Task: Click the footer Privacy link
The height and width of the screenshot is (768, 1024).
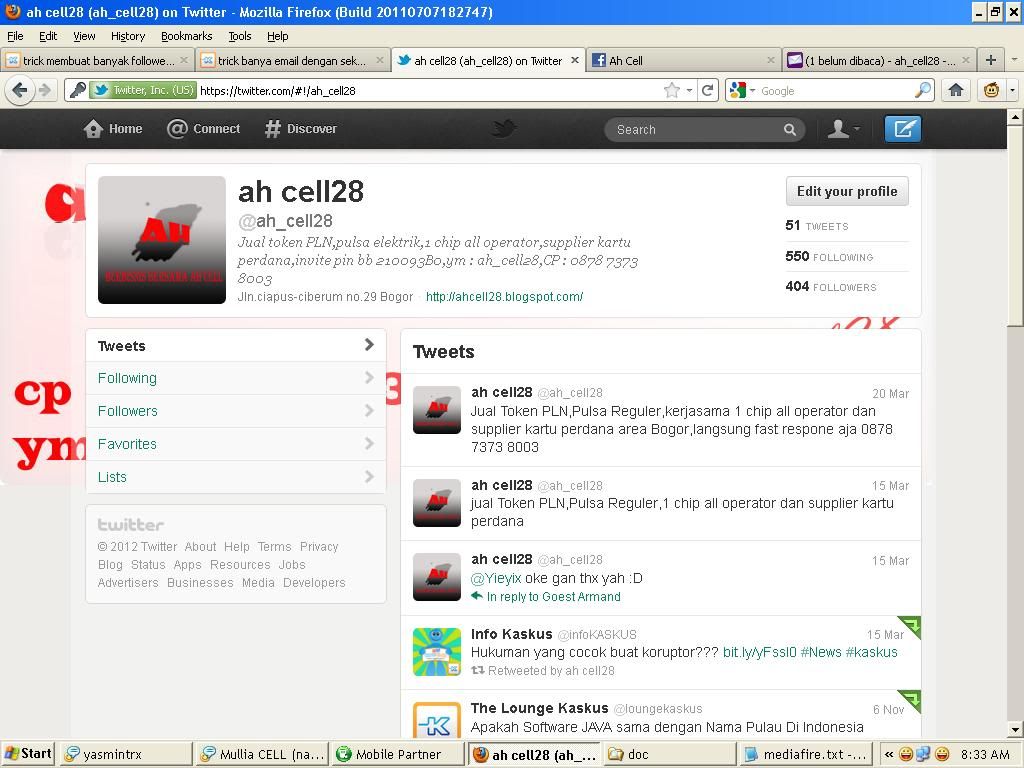Action: (x=319, y=547)
